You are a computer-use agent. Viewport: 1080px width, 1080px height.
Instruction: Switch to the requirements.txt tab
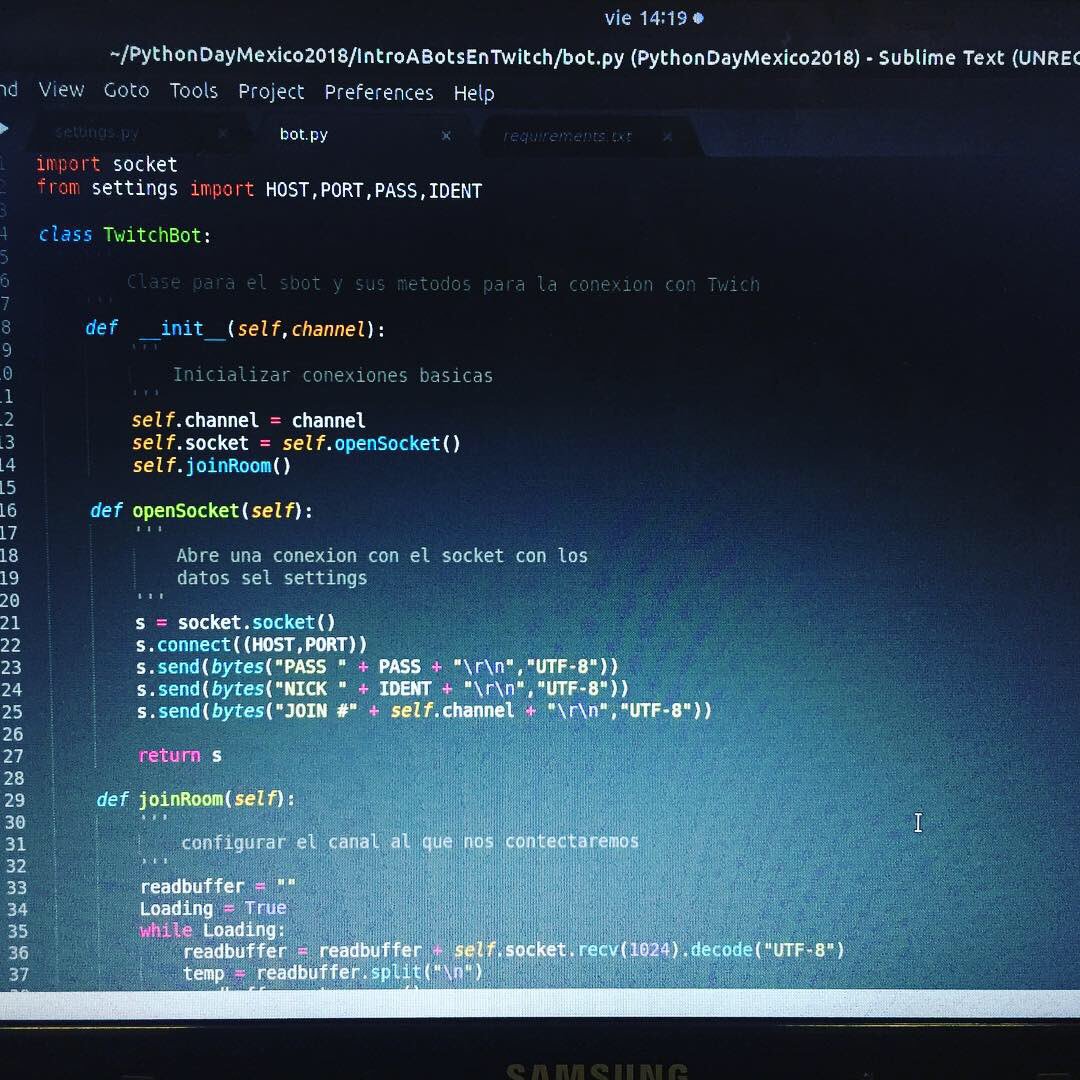(567, 136)
